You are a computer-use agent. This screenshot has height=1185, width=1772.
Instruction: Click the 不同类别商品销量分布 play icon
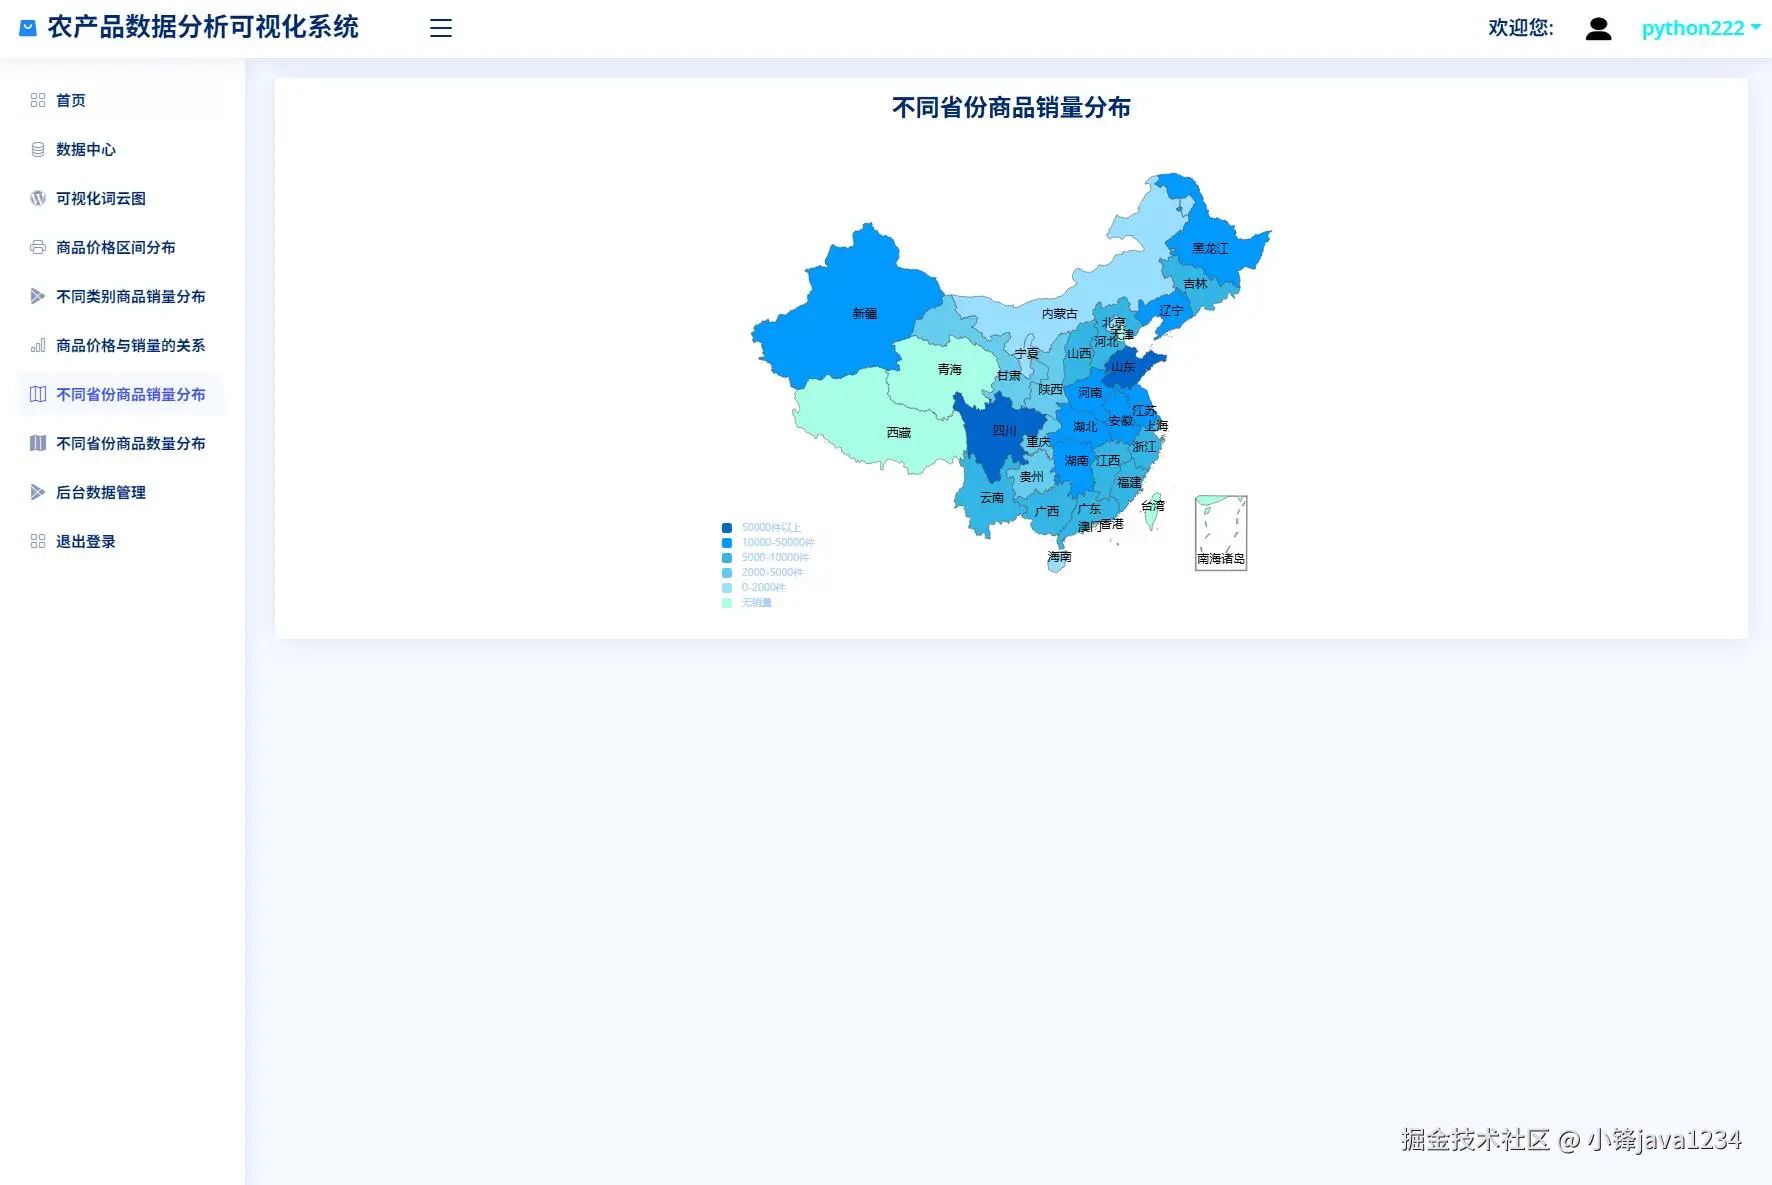click(x=38, y=296)
